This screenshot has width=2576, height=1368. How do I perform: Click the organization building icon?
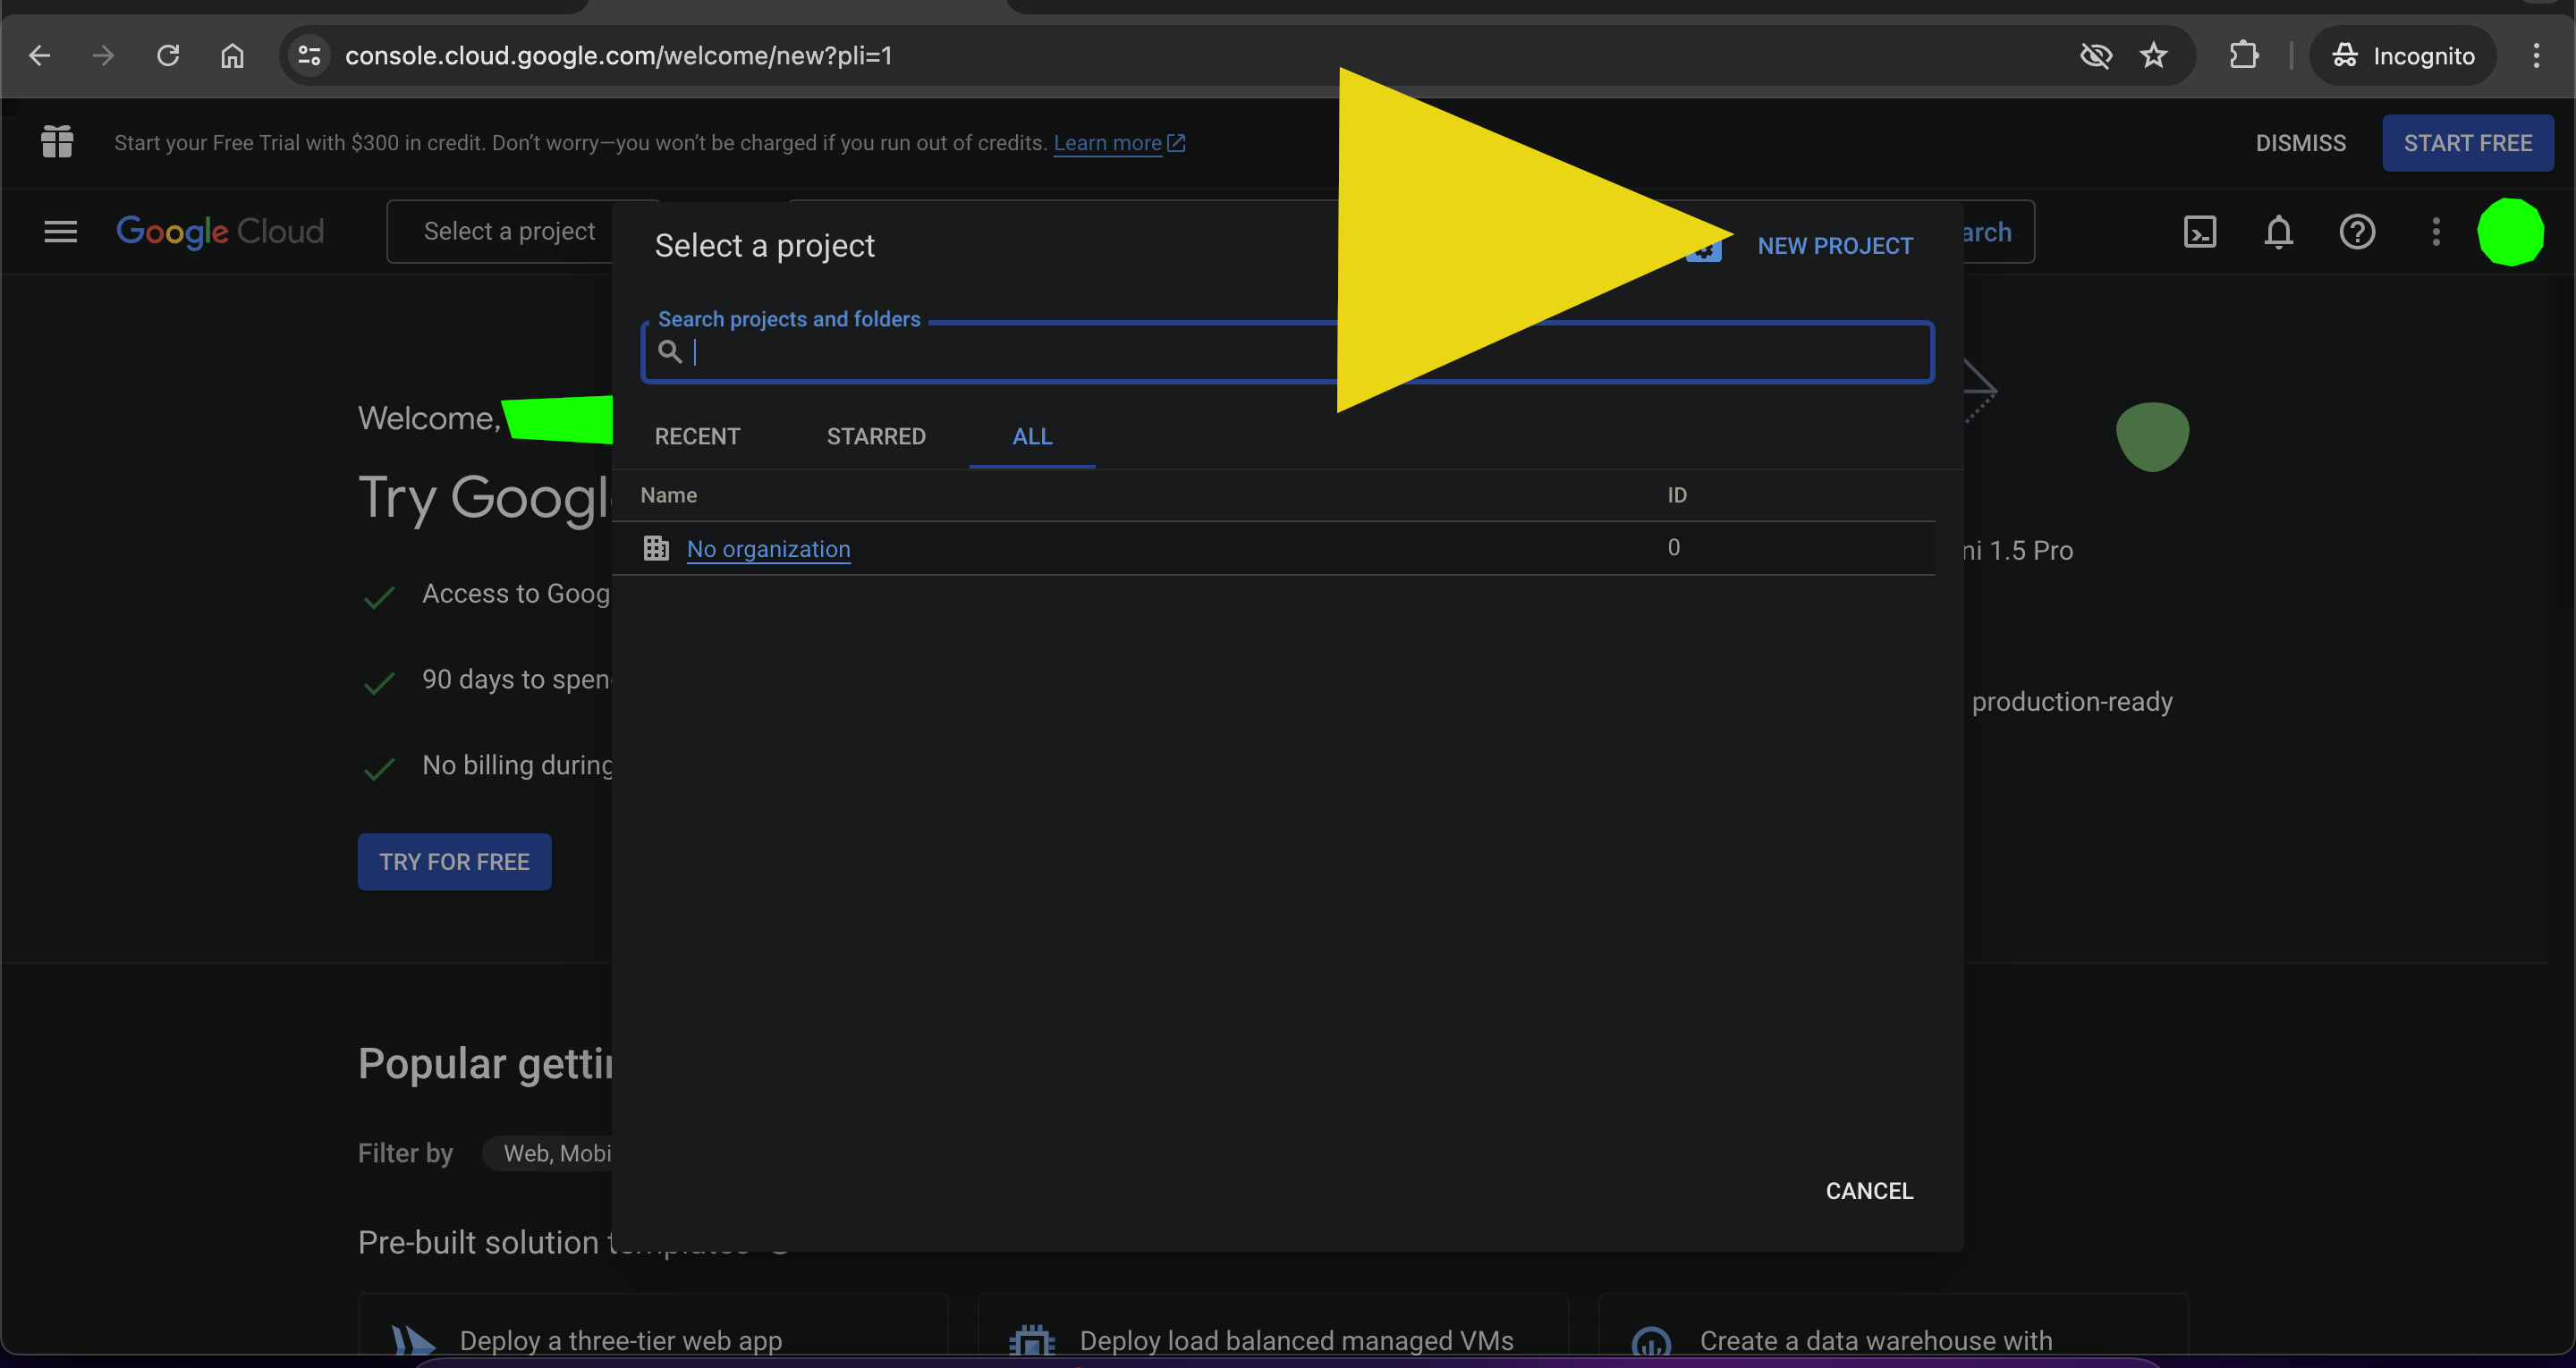point(656,548)
